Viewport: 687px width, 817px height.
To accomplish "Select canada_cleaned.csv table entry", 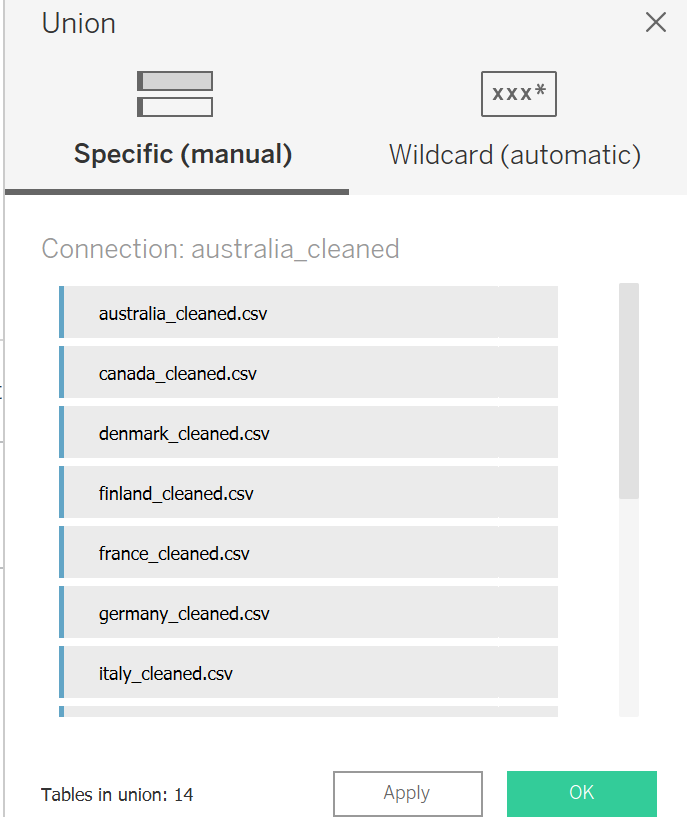I will tap(309, 373).
